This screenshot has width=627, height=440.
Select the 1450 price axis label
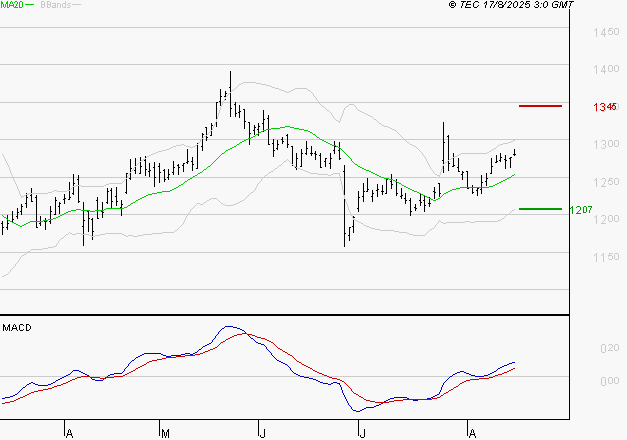click(x=603, y=34)
